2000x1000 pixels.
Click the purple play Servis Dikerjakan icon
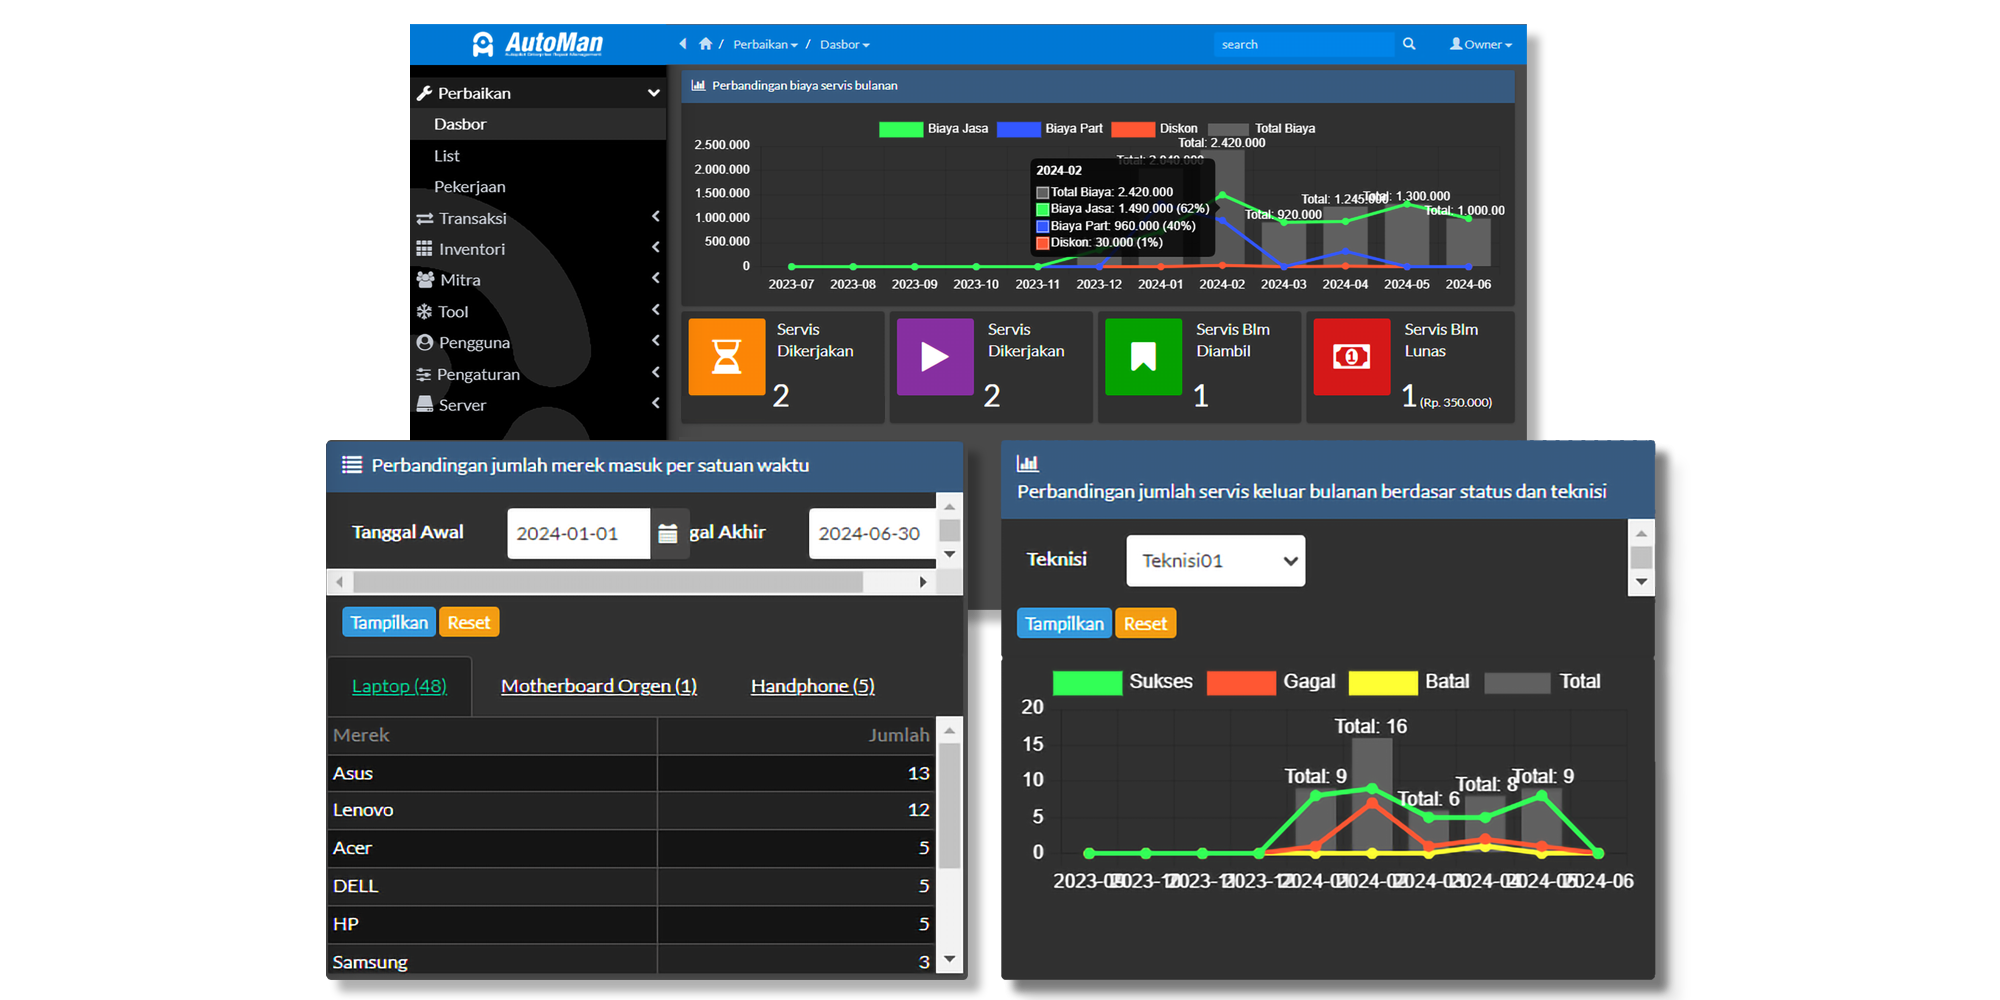(x=935, y=357)
